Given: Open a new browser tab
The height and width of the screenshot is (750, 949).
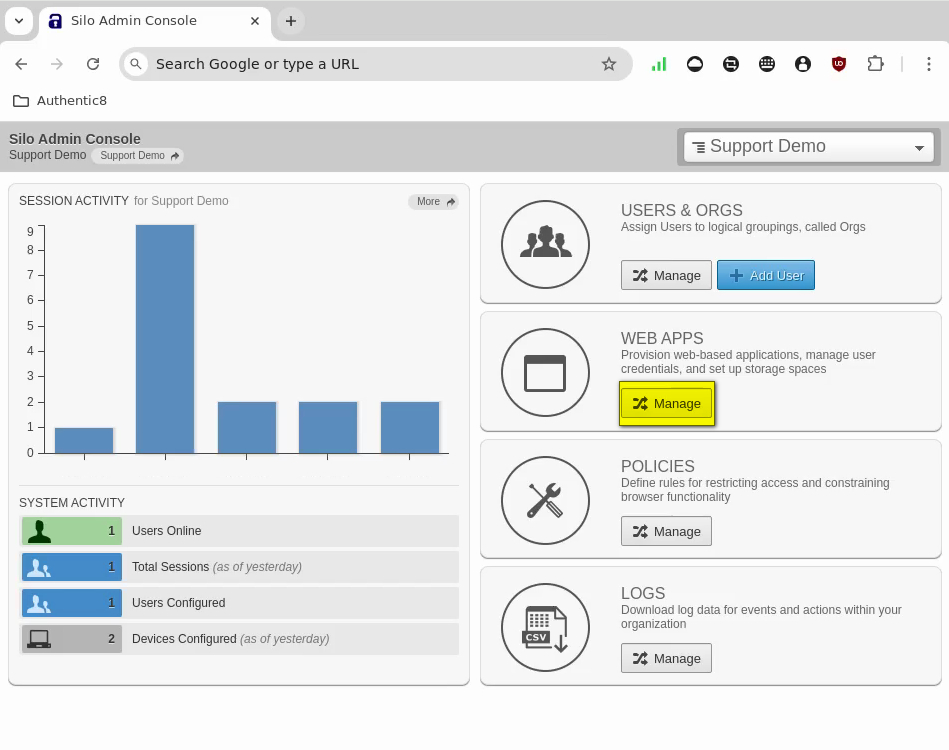Looking at the screenshot, I should point(291,21).
